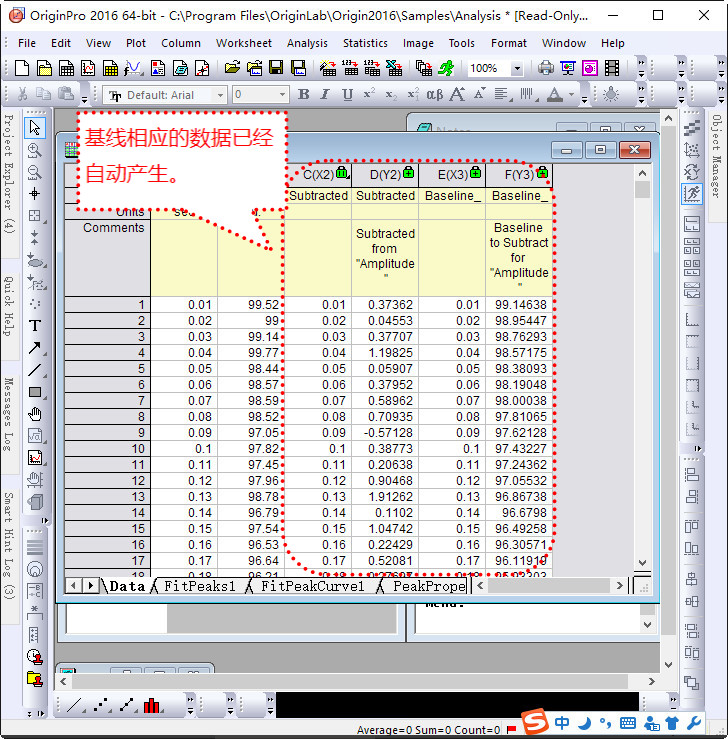Expand the Default: Arial font dropdown

(220, 95)
